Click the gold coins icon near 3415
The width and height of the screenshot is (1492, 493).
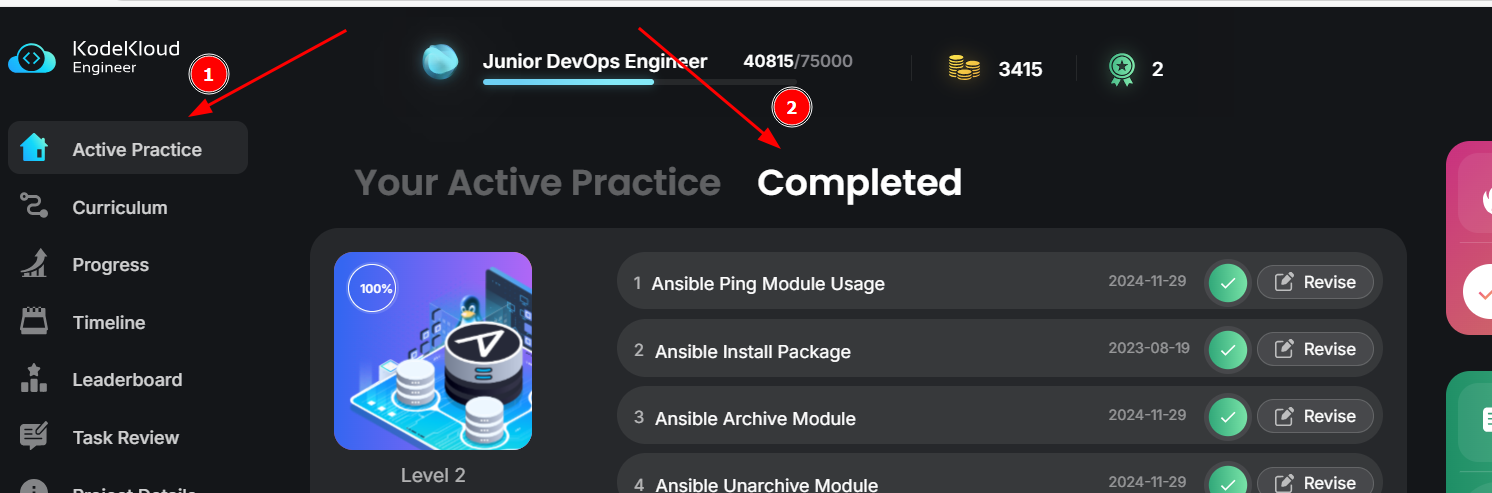(964, 68)
